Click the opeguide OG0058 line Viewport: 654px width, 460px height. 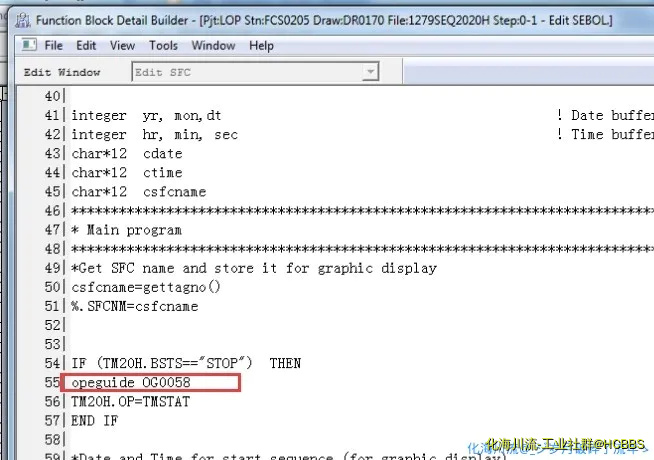tap(131, 382)
